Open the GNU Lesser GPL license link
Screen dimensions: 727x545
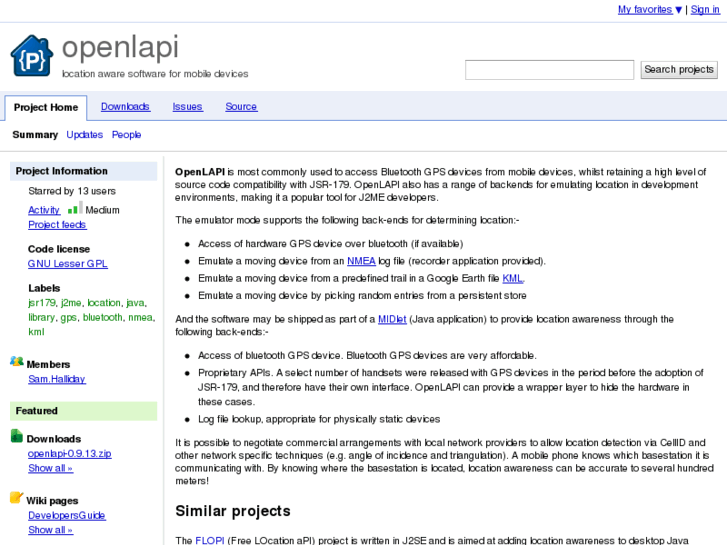pyautogui.click(x=68, y=263)
